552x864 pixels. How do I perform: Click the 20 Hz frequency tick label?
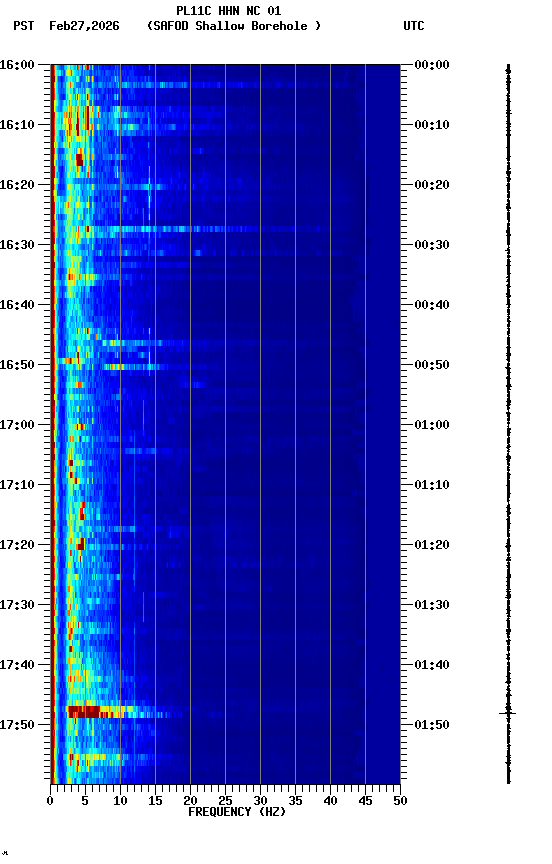coord(190,801)
